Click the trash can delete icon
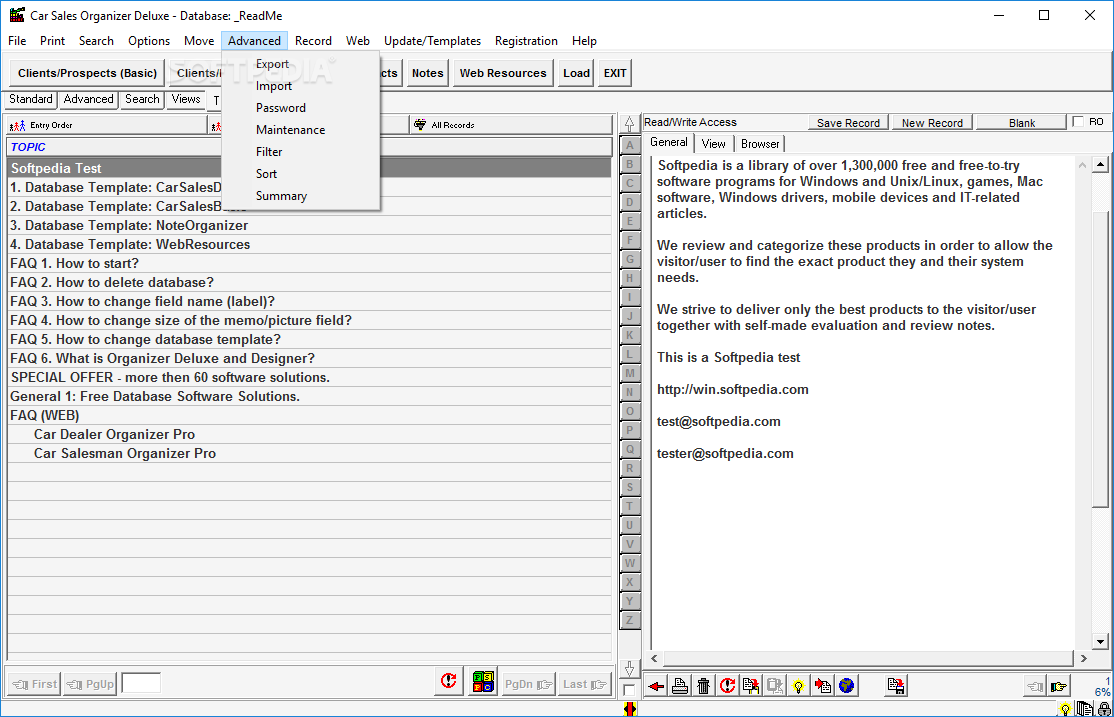This screenshot has height=717, width=1114. 703,686
